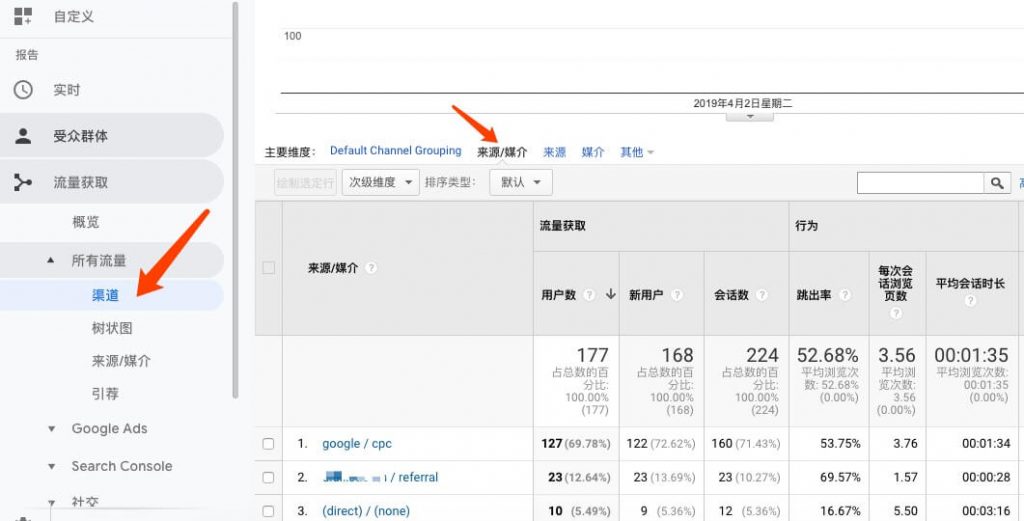
Task: Open the 实时 reports menu
Action: coord(67,90)
